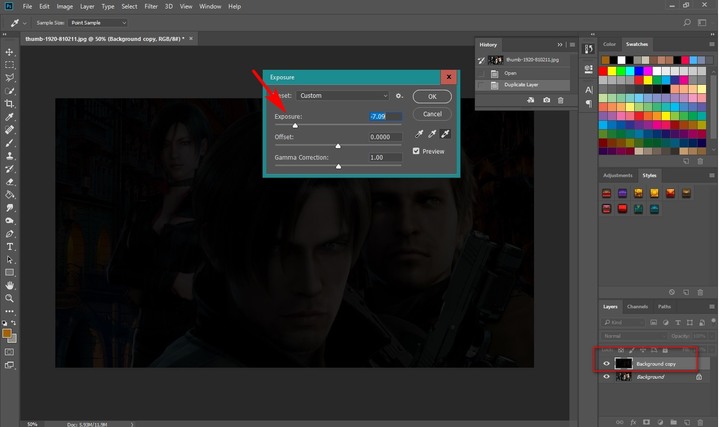The width and height of the screenshot is (720, 427).
Task: Open the Window menu
Action: (210, 6)
